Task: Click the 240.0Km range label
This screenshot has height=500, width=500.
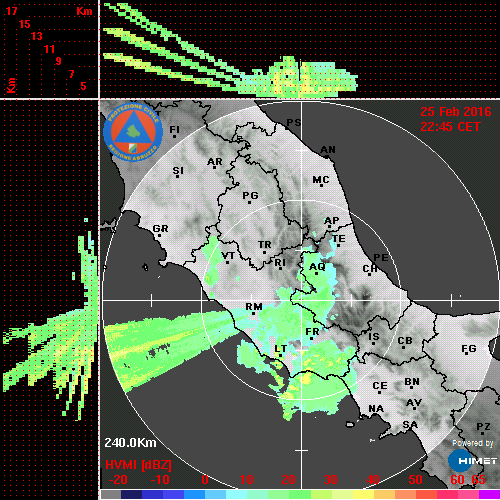Action: 130,443
